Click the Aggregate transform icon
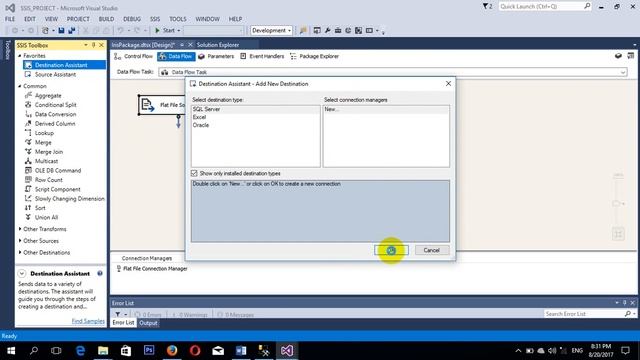Screen dimensions: 640x360 click(28, 96)
